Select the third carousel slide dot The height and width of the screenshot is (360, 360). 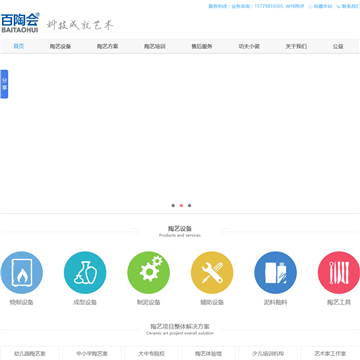189,205
